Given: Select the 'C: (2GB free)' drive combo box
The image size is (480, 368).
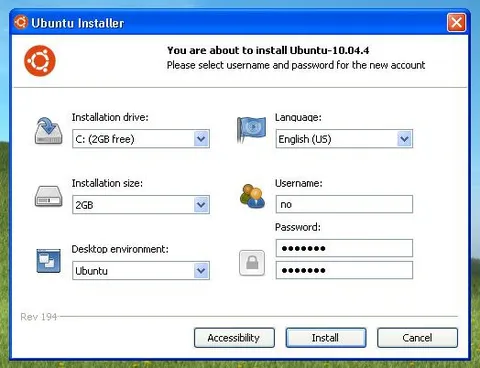Looking at the screenshot, I should 141,139.
